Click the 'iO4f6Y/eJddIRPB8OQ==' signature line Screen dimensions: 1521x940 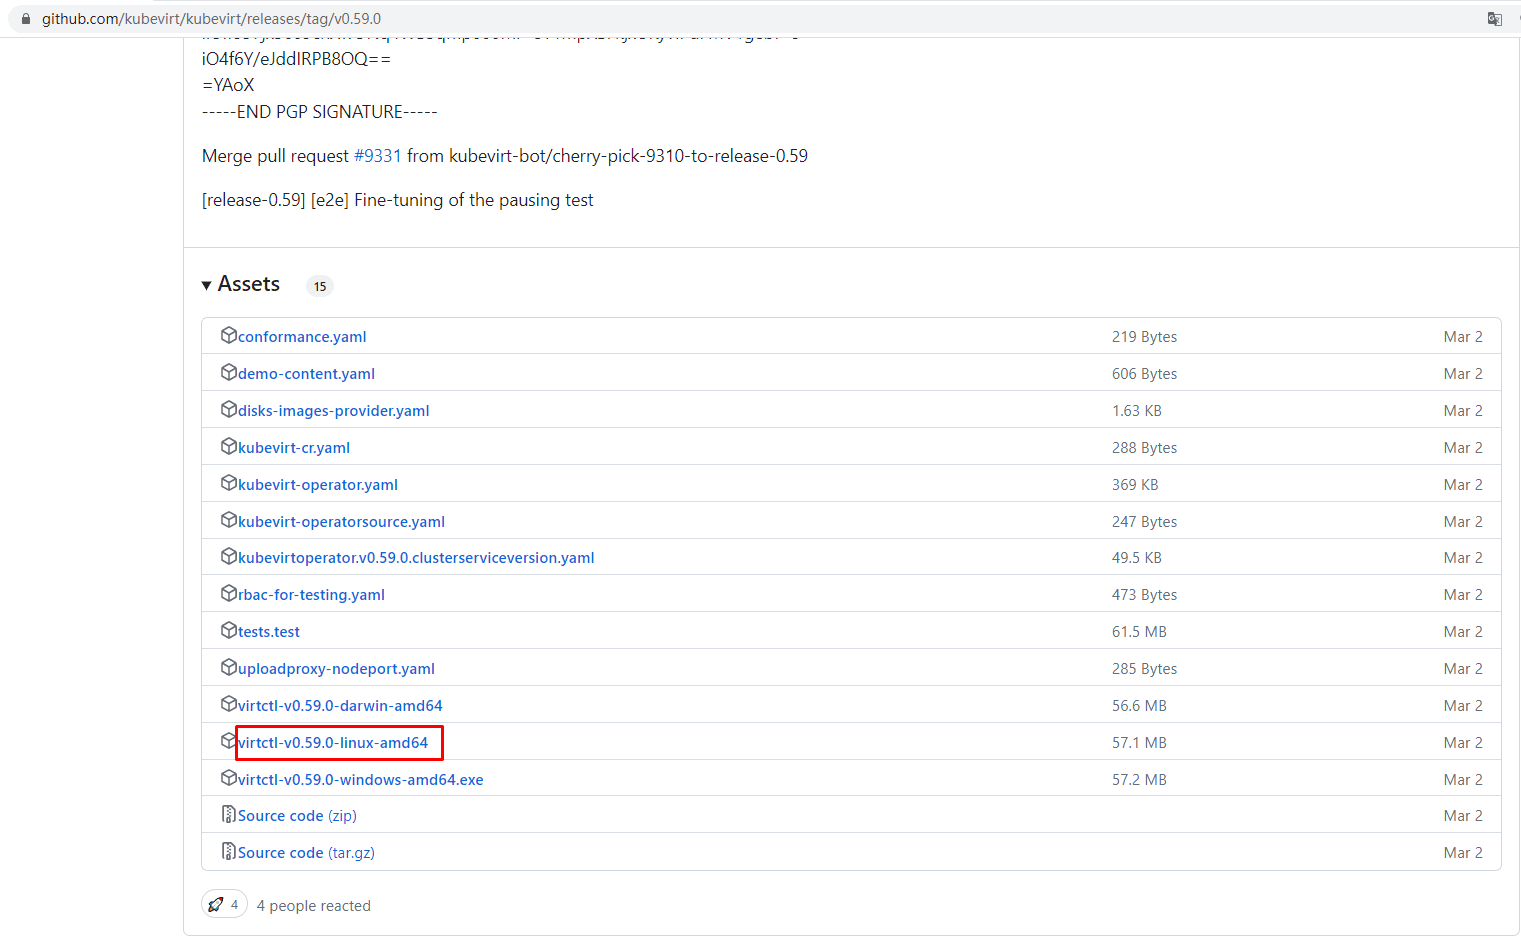point(296,59)
